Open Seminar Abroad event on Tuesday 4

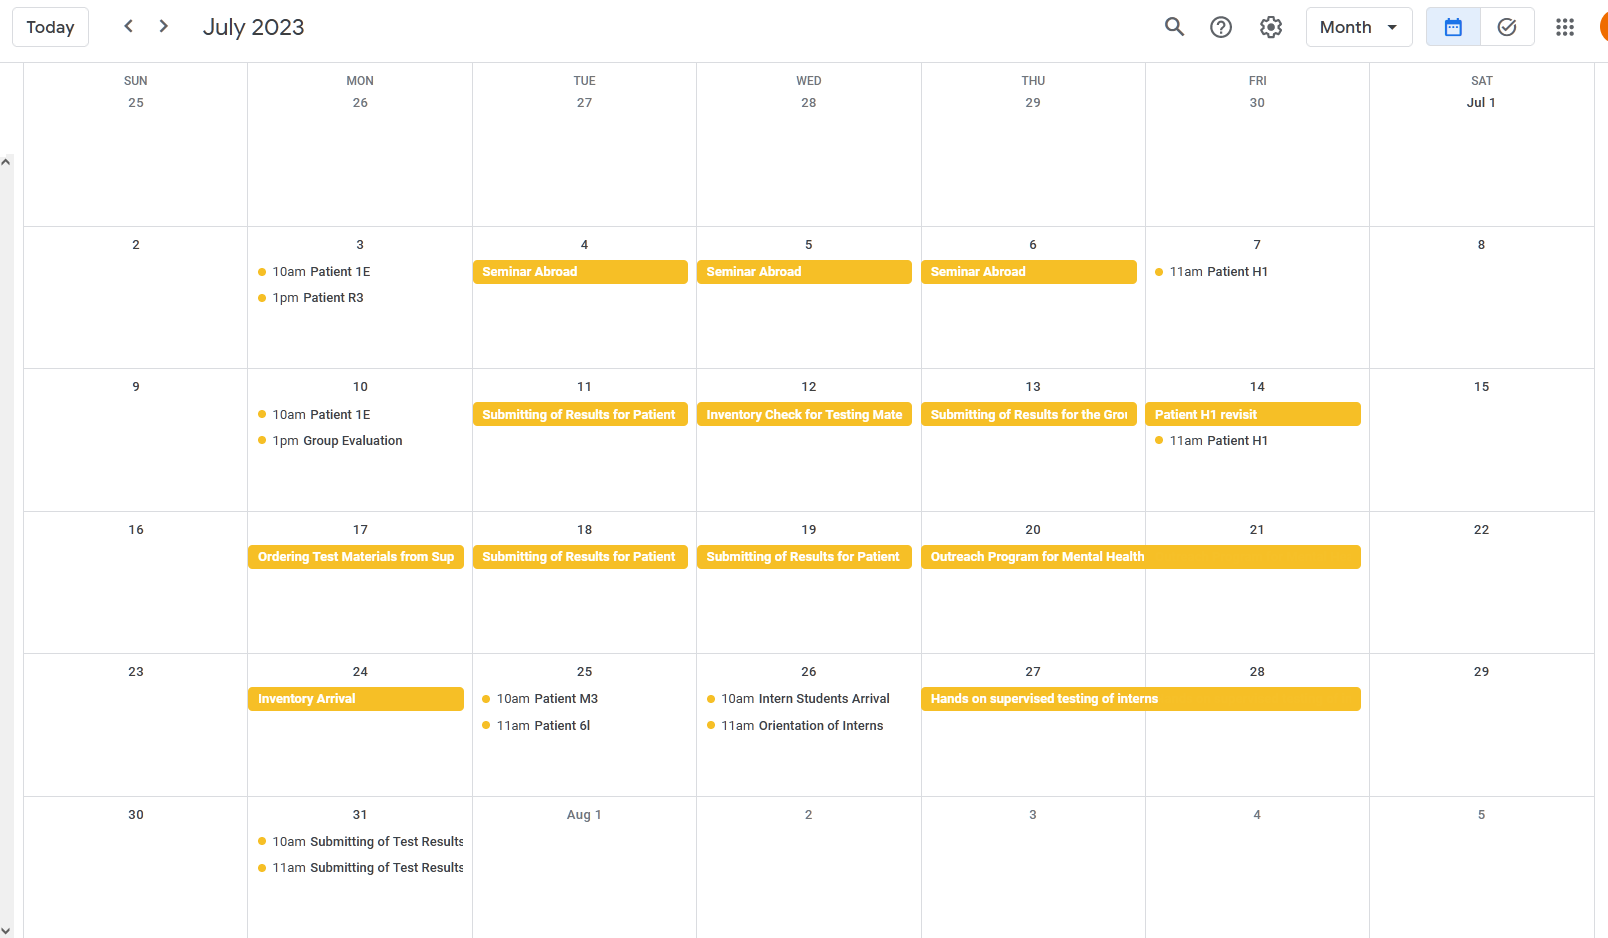579,272
